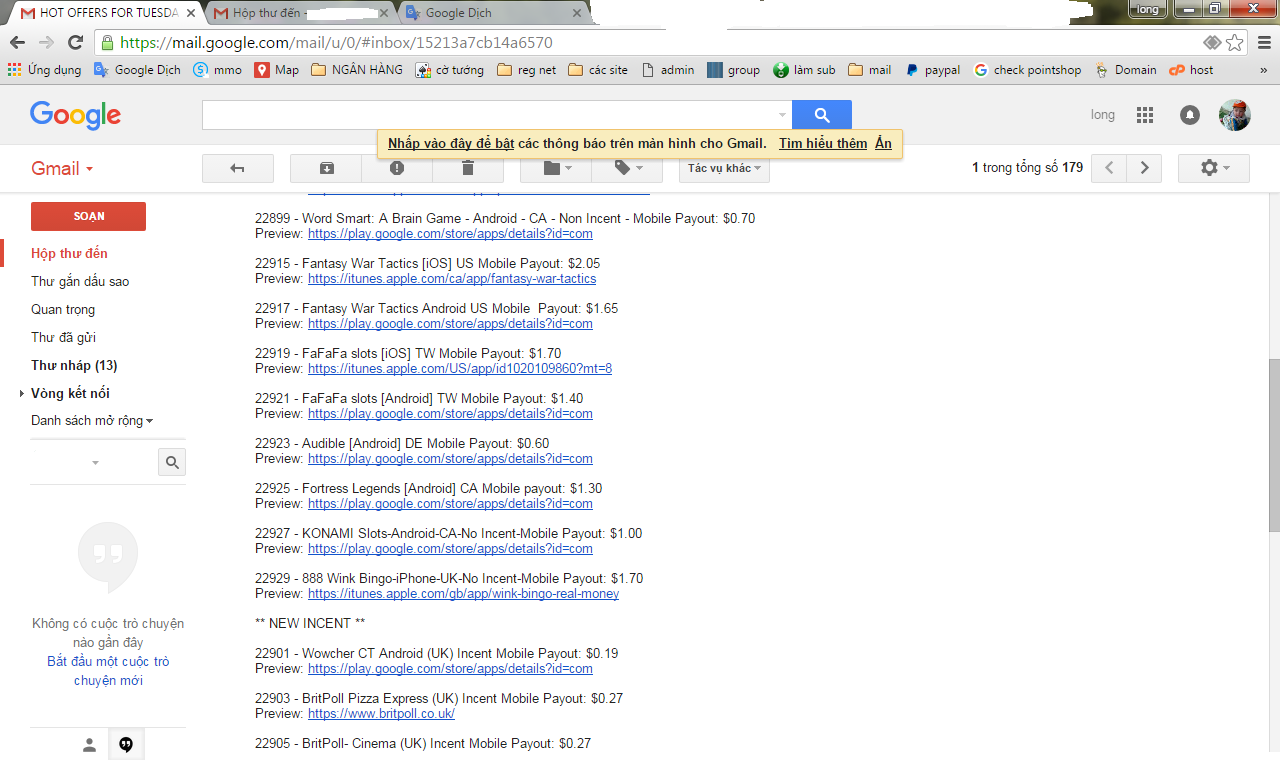Viewport: 1280px width, 760px height.
Task: Expand Vòng kết nối triangle
Action: 23,394
